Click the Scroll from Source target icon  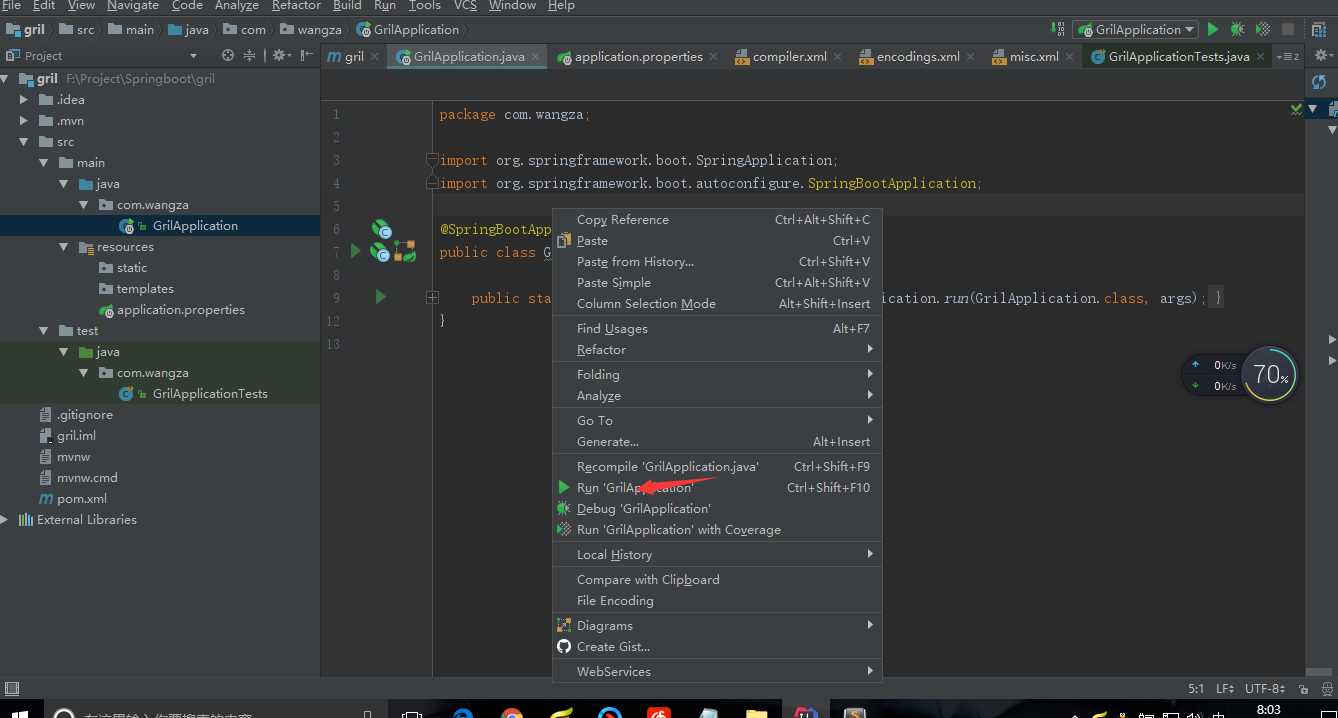(228, 56)
